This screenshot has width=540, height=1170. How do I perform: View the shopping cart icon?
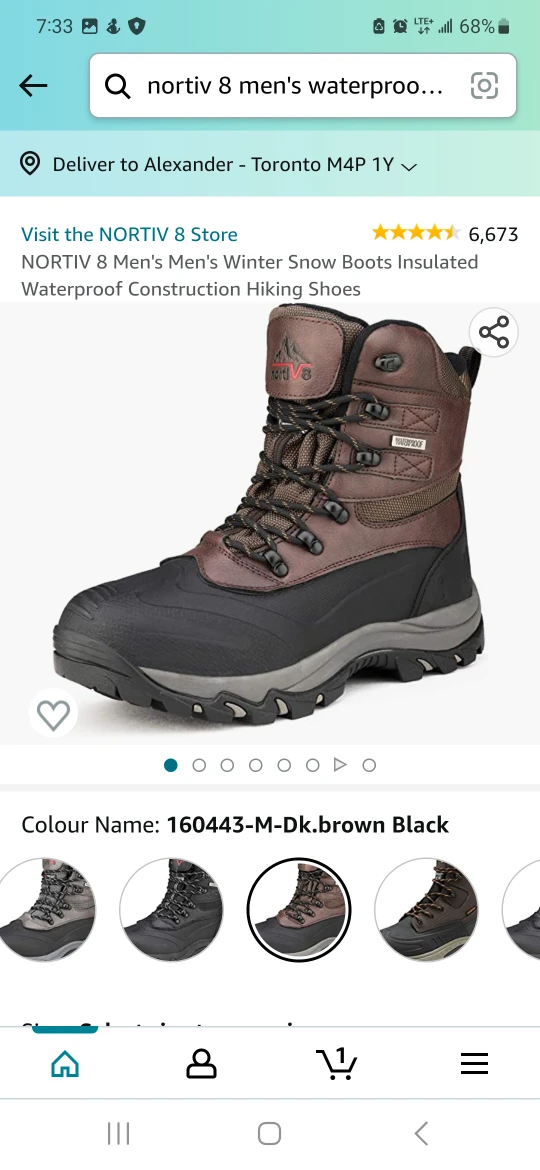pyautogui.click(x=336, y=1063)
